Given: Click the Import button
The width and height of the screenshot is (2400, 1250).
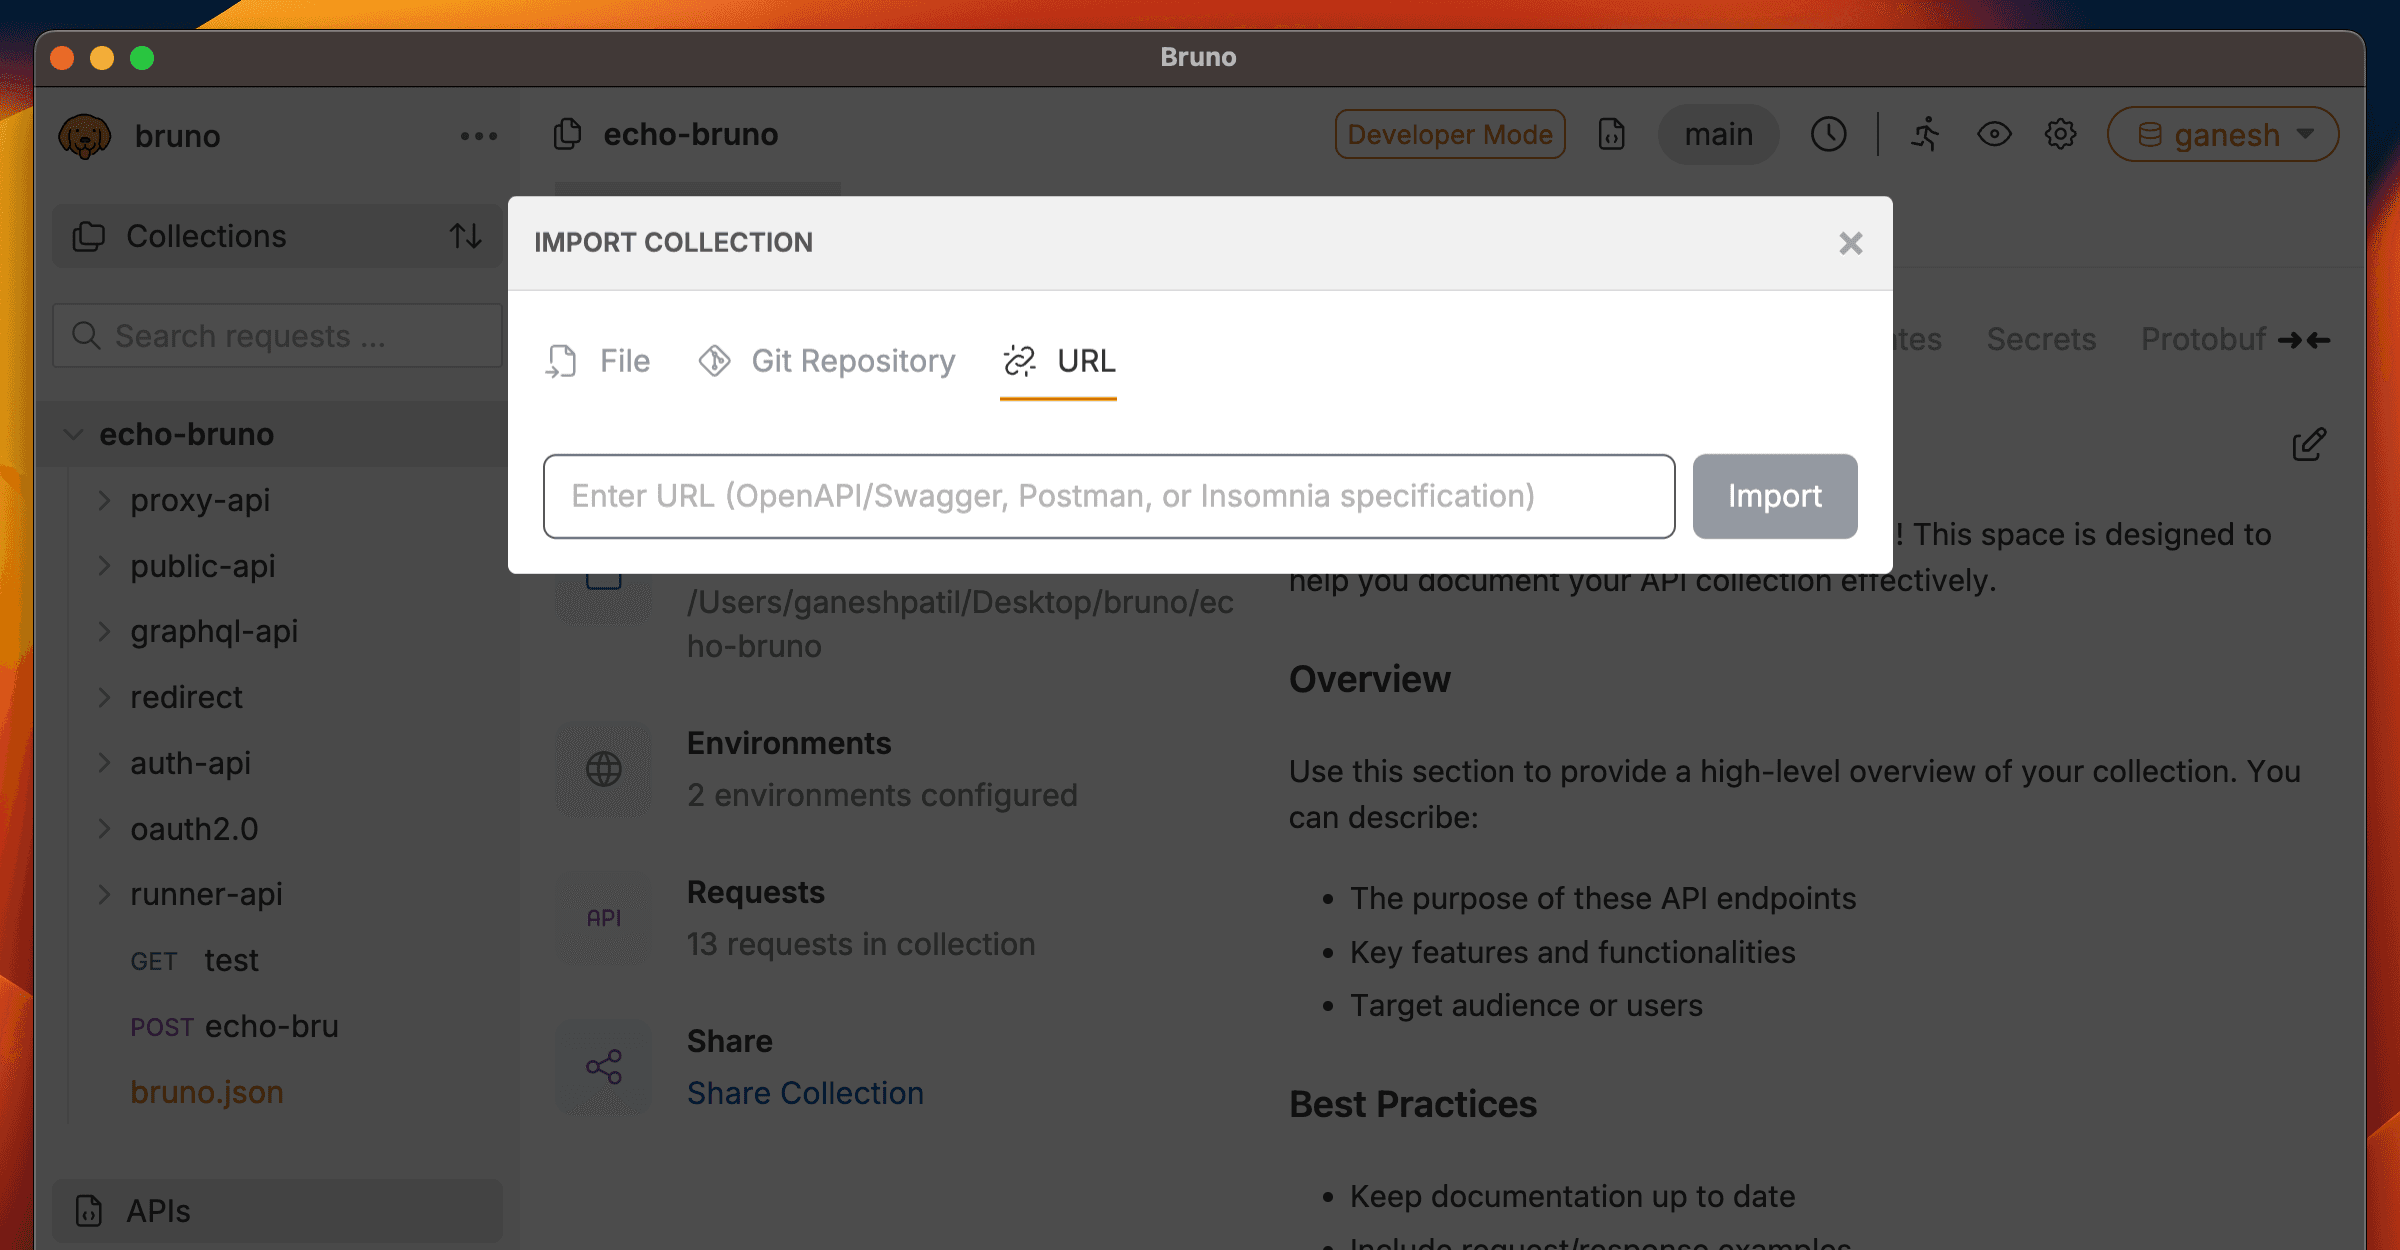Looking at the screenshot, I should 1774,496.
